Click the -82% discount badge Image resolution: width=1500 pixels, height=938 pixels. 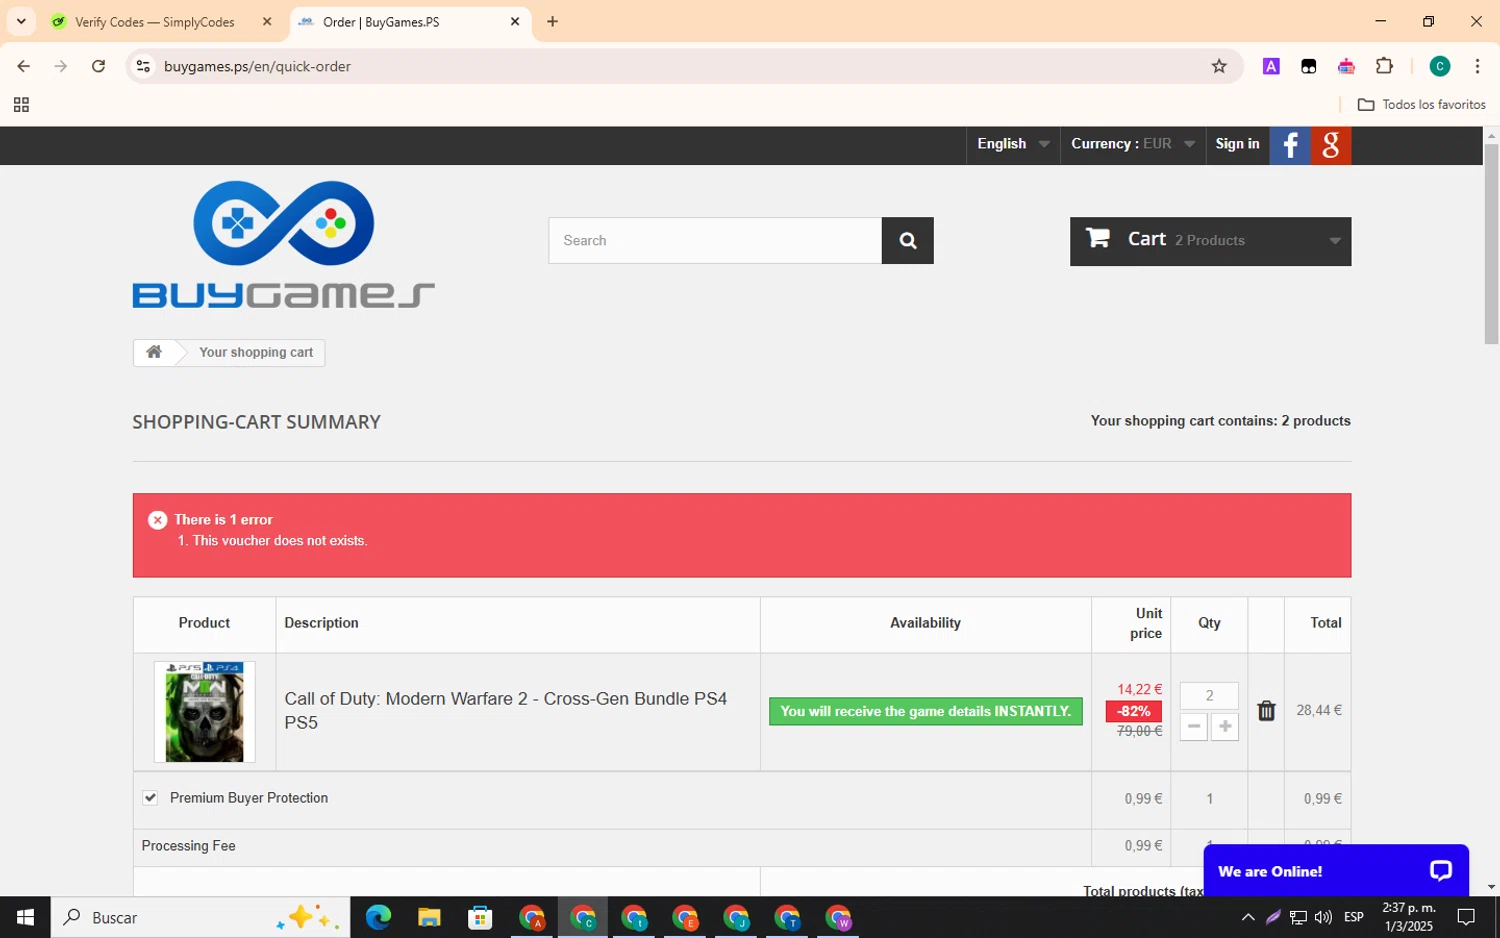[x=1133, y=711]
